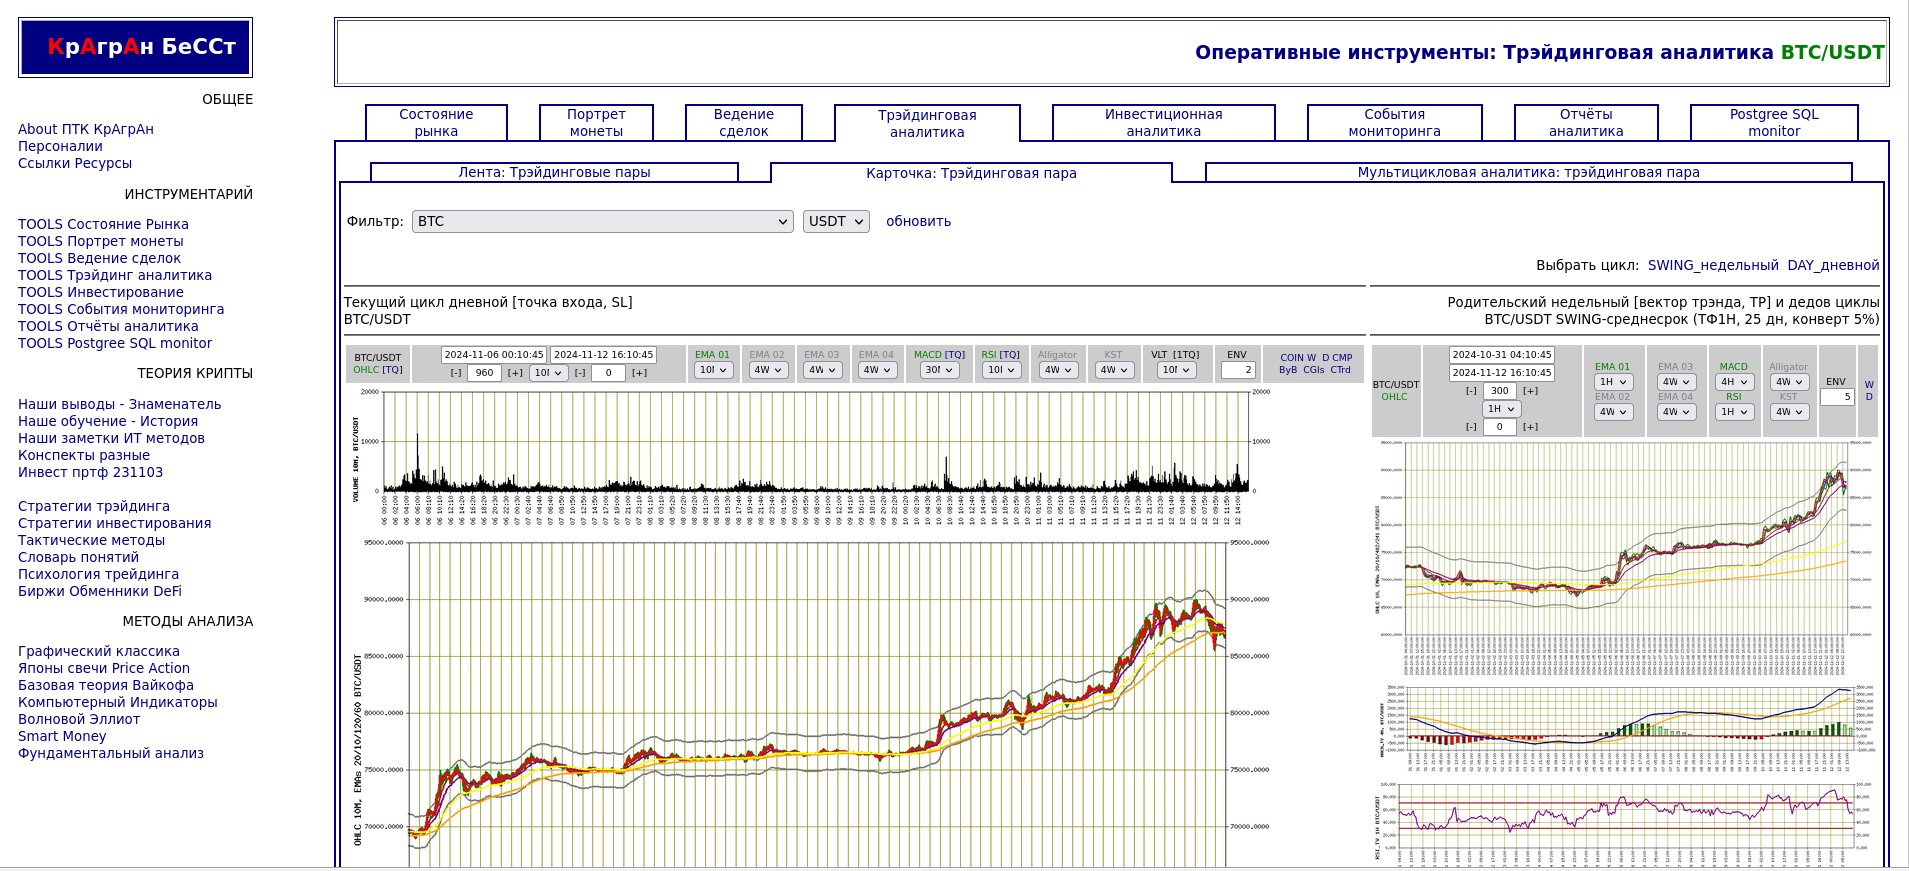Choose the SWING_недельный cycle link

pos(1713,265)
